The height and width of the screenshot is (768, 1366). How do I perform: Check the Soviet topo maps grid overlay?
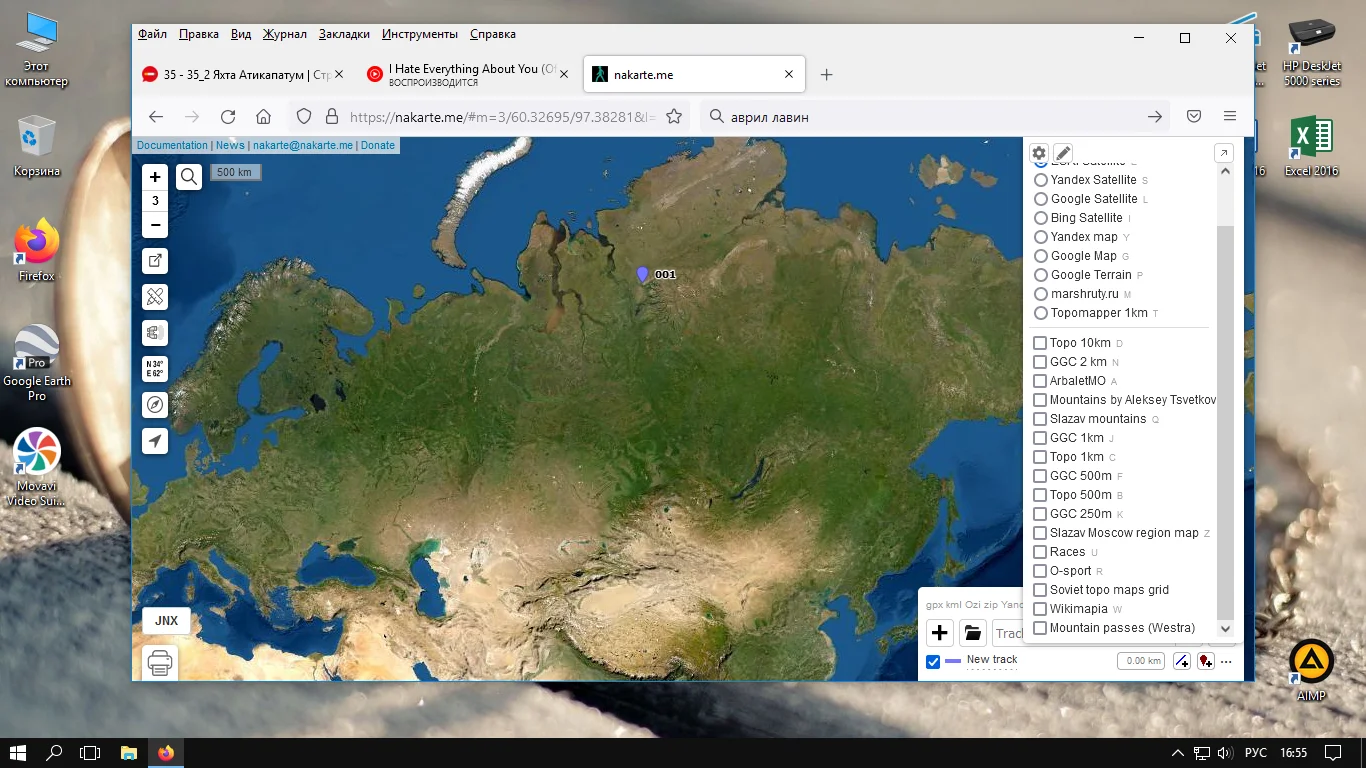[1040, 590]
